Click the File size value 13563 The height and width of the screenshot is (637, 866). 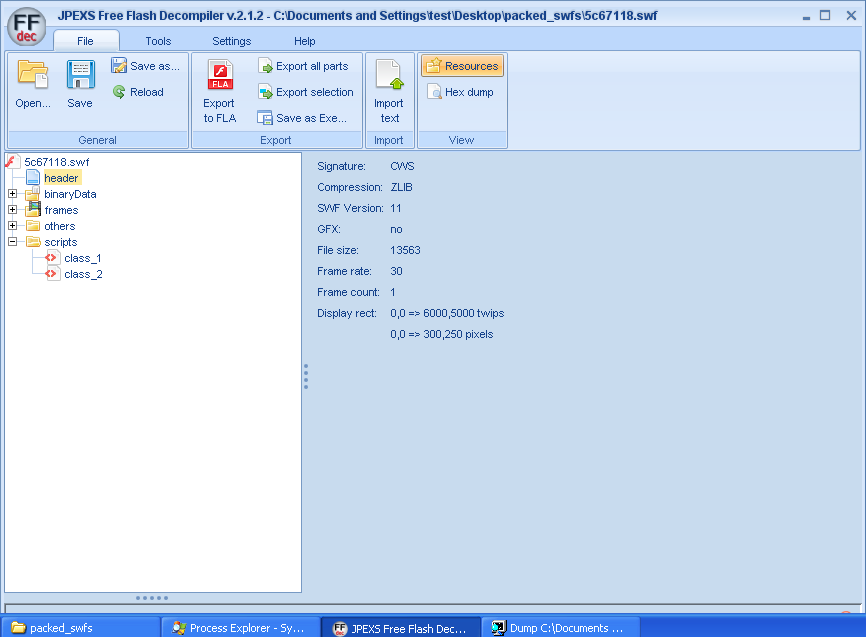405,250
